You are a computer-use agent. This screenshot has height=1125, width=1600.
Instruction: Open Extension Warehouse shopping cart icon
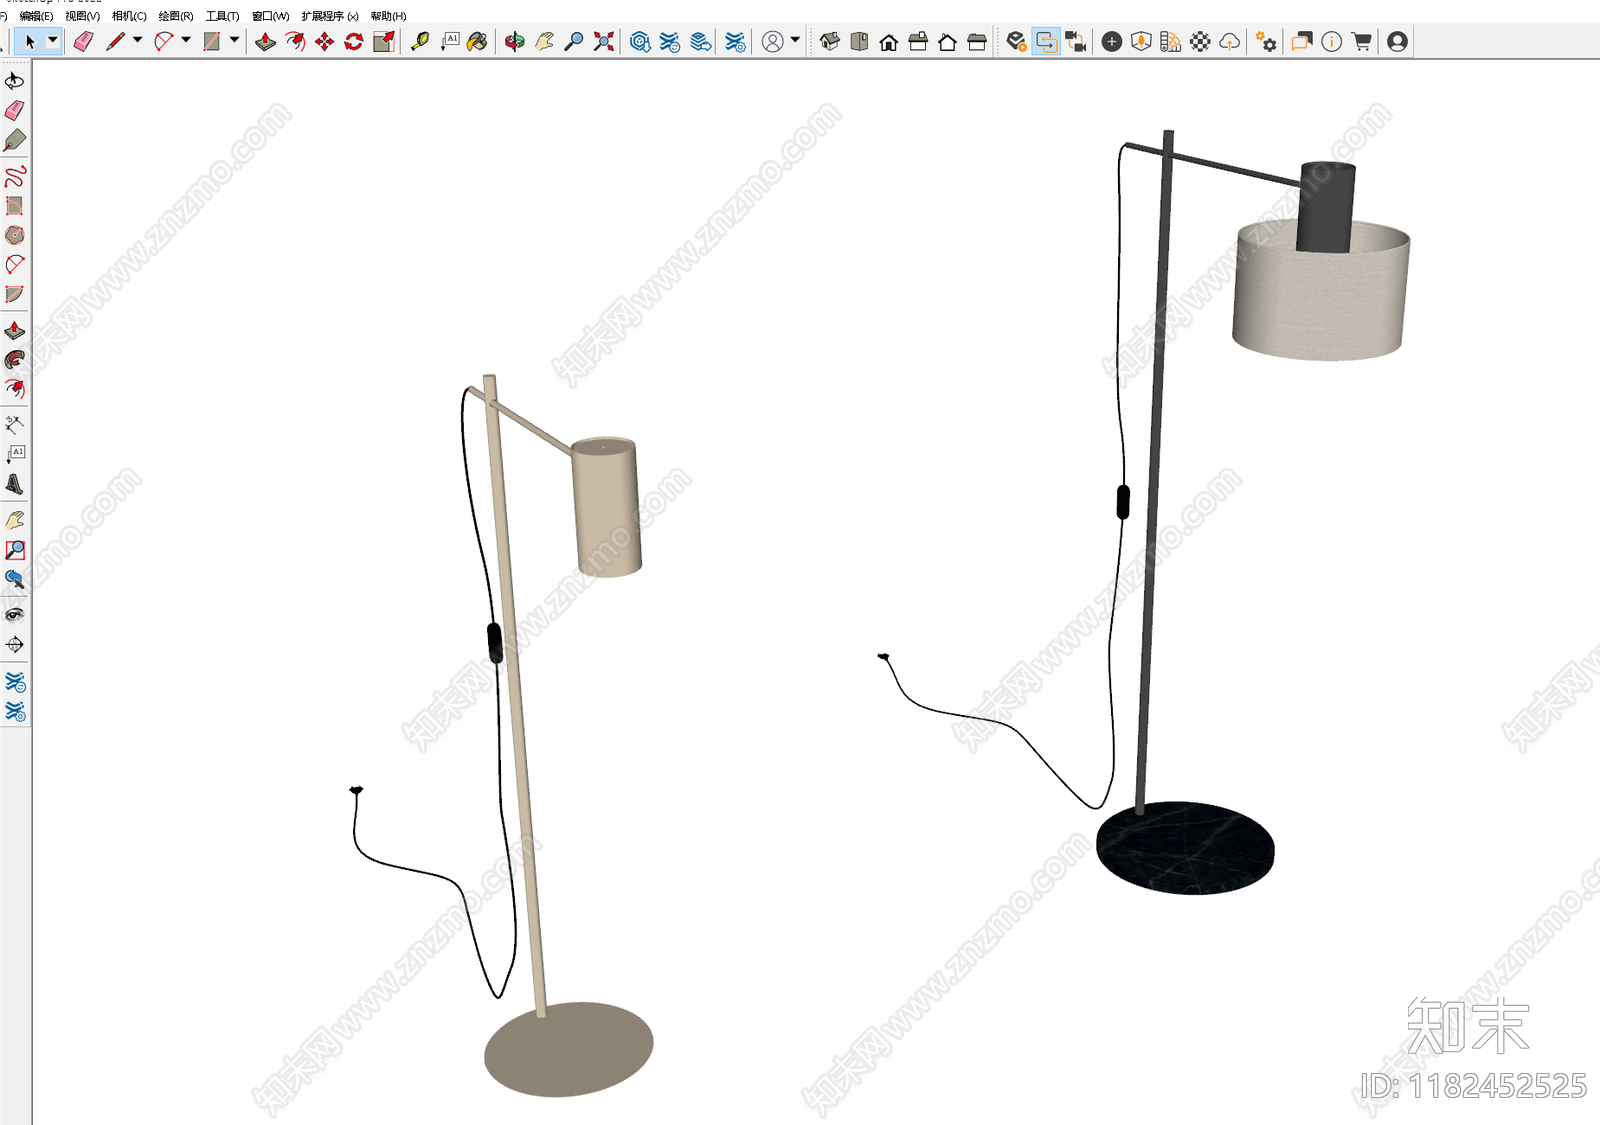[x=1361, y=41]
